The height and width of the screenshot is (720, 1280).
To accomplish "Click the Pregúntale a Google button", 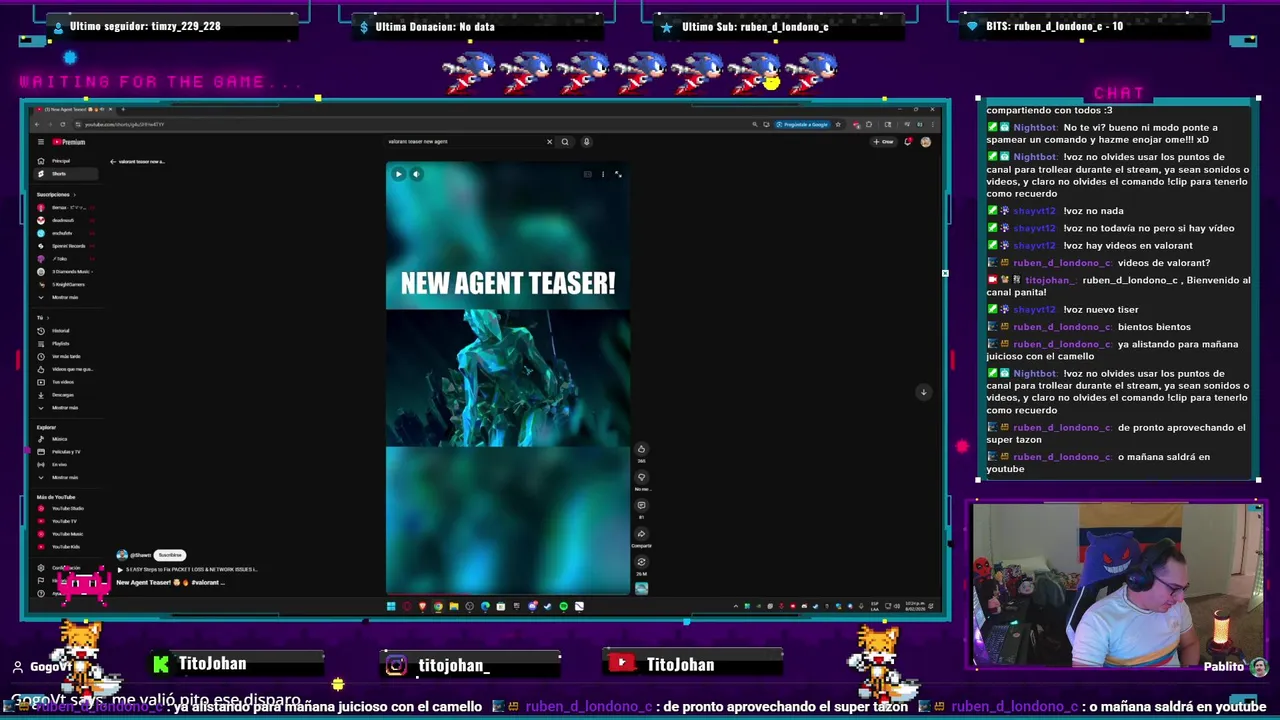I will coord(803,125).
